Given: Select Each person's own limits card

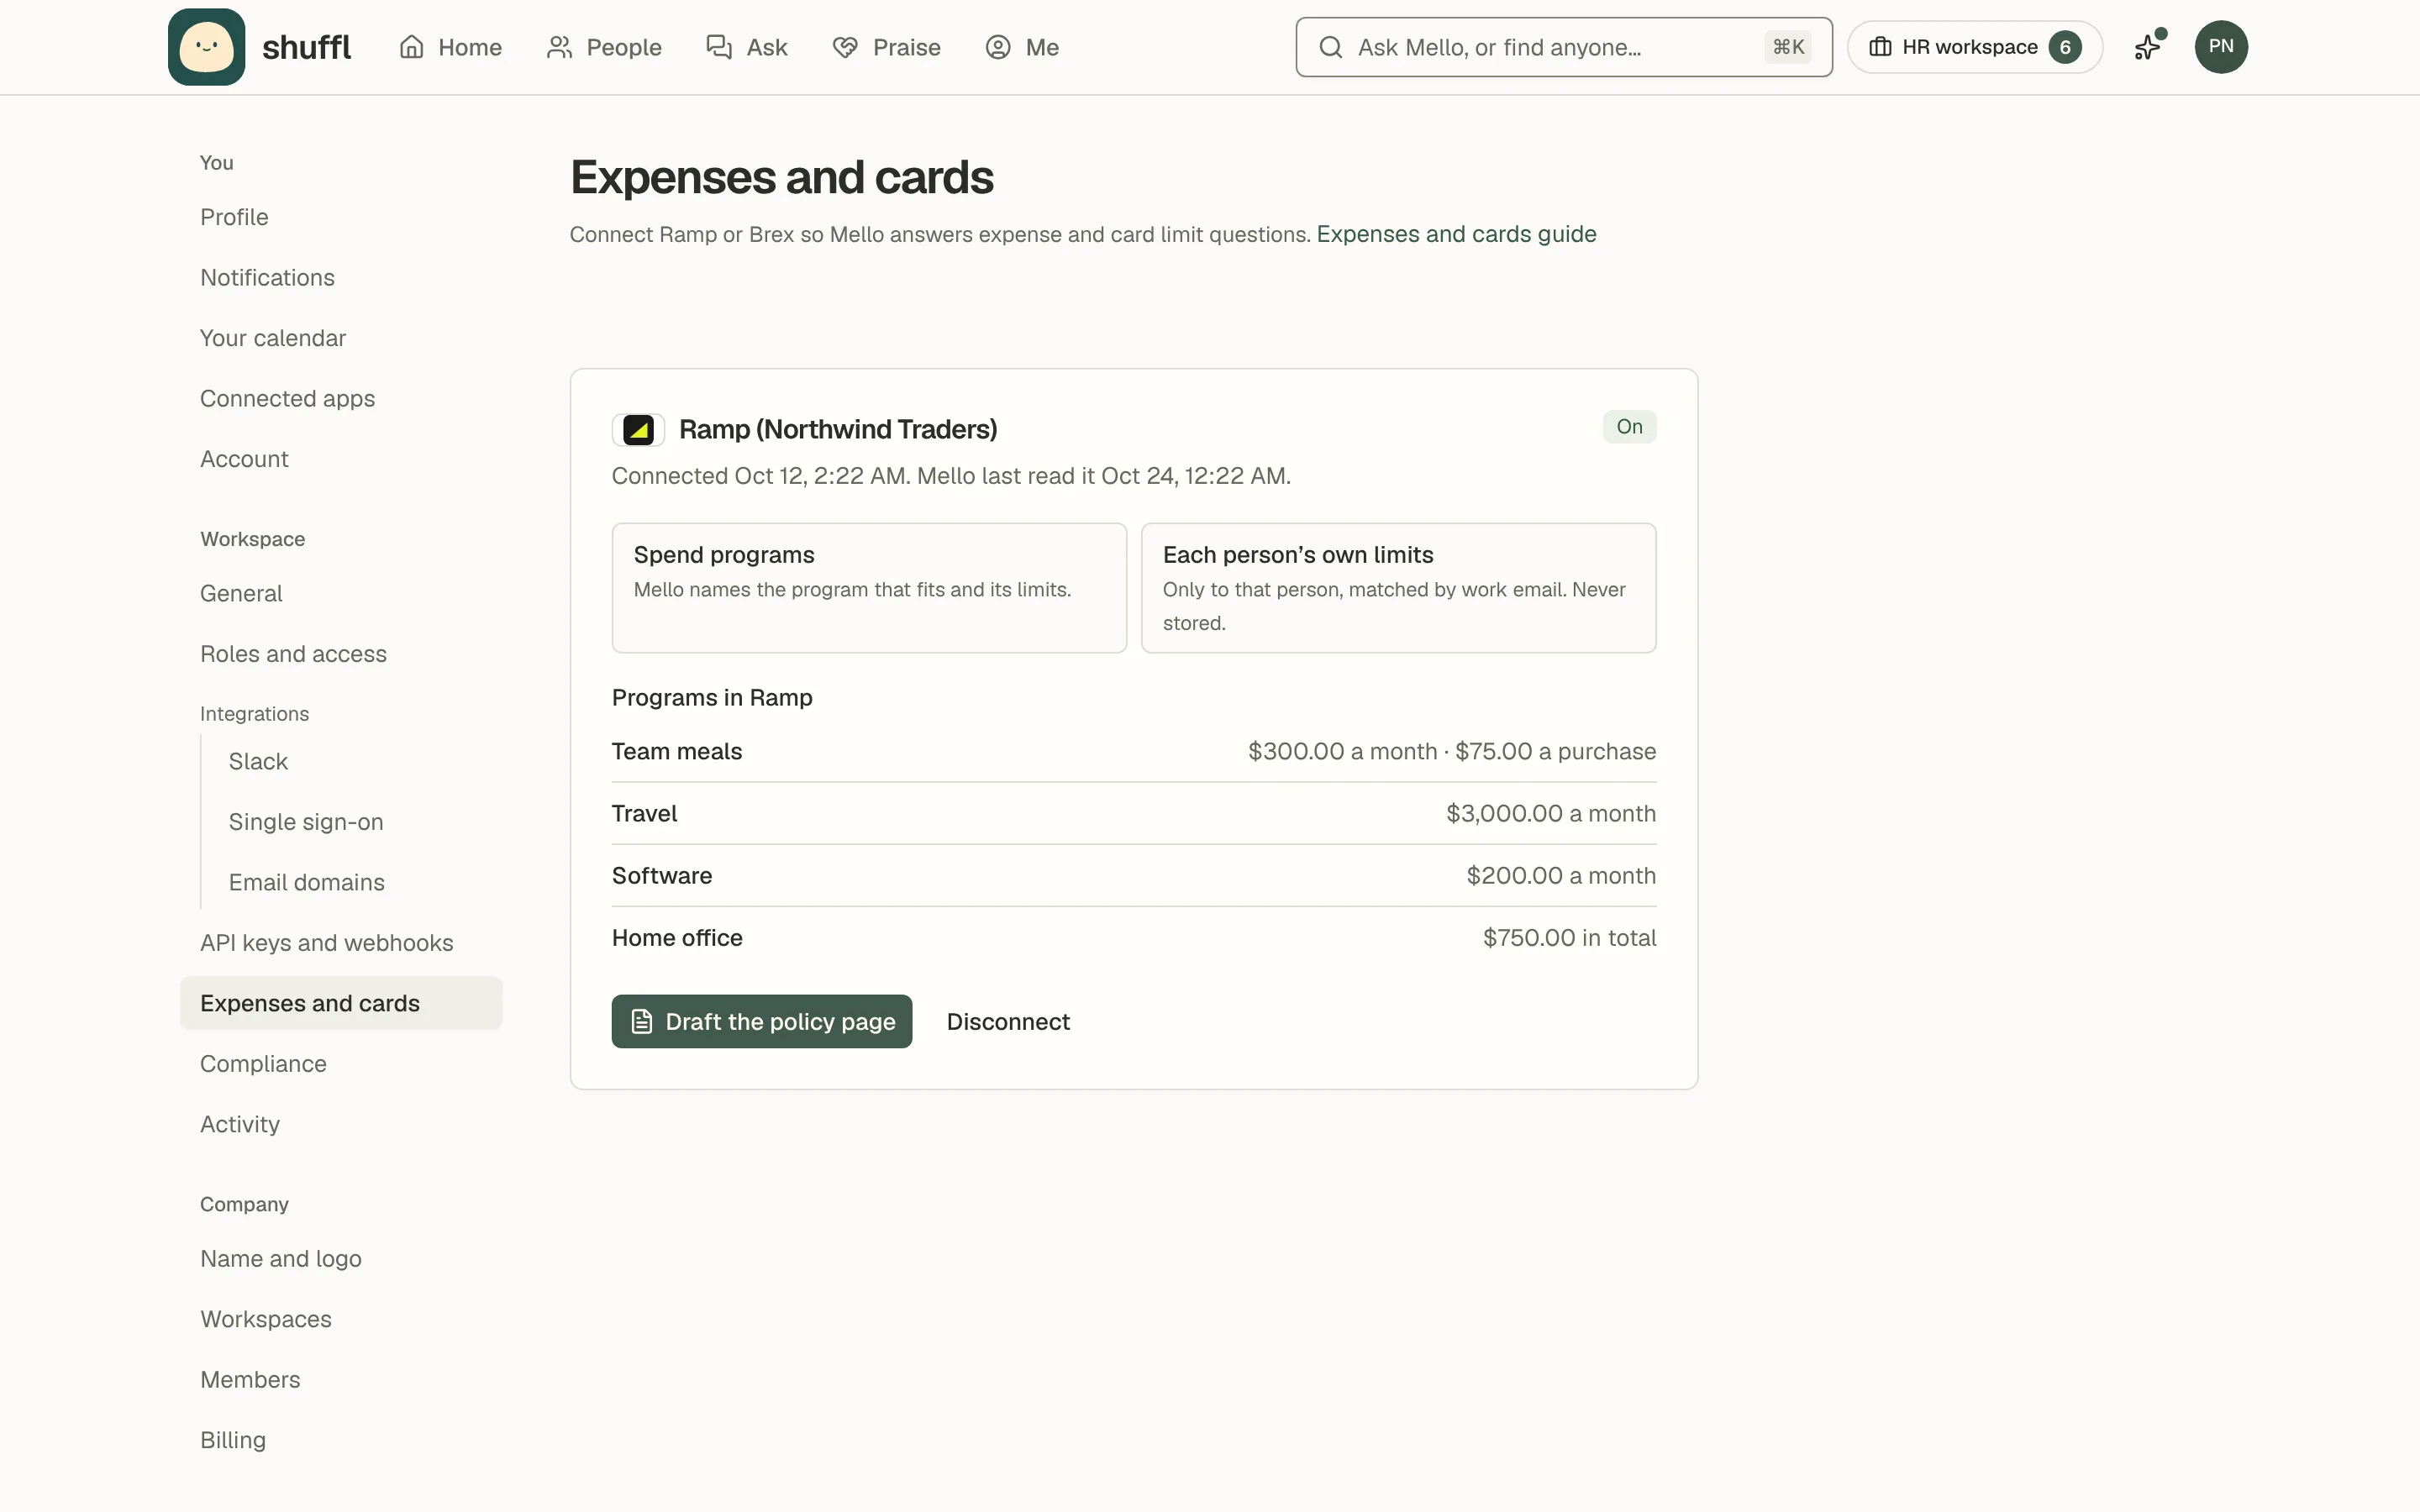Looking at the screenshot, I should tap(1398, 588).
